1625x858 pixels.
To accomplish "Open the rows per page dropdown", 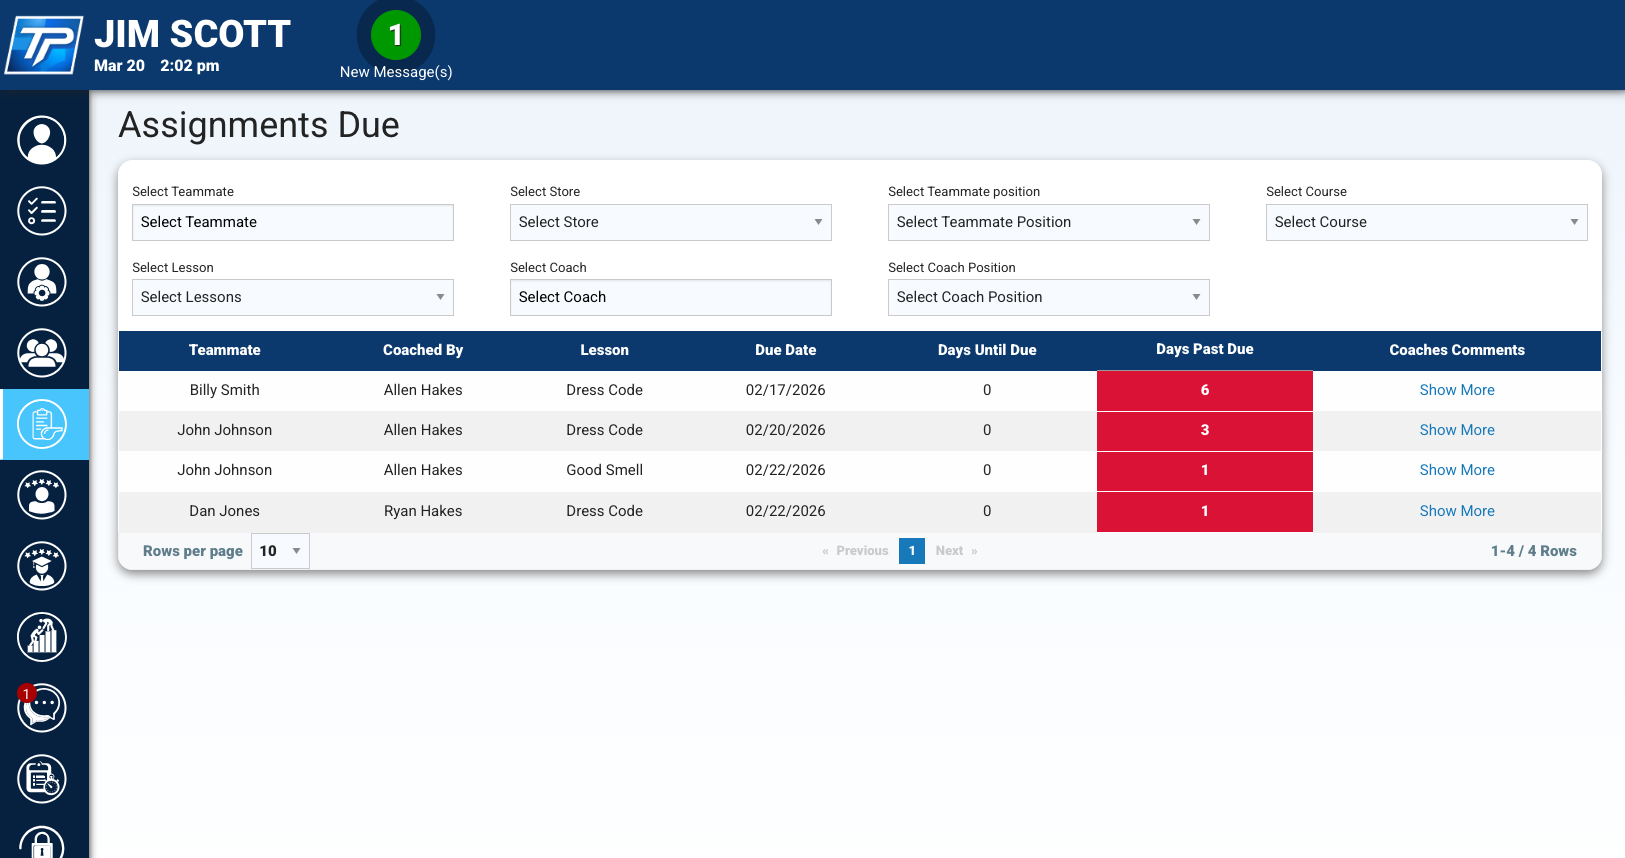I will (280, 551).
